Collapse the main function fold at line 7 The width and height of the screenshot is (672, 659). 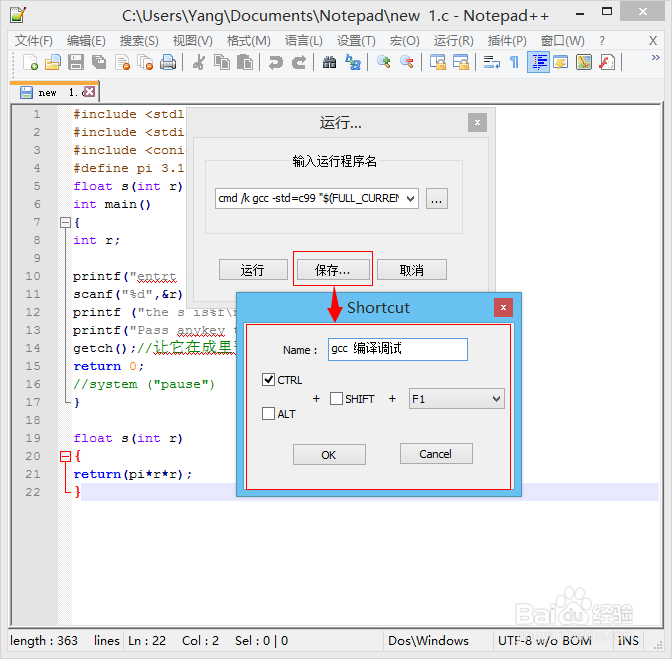[x=66, y=222]
